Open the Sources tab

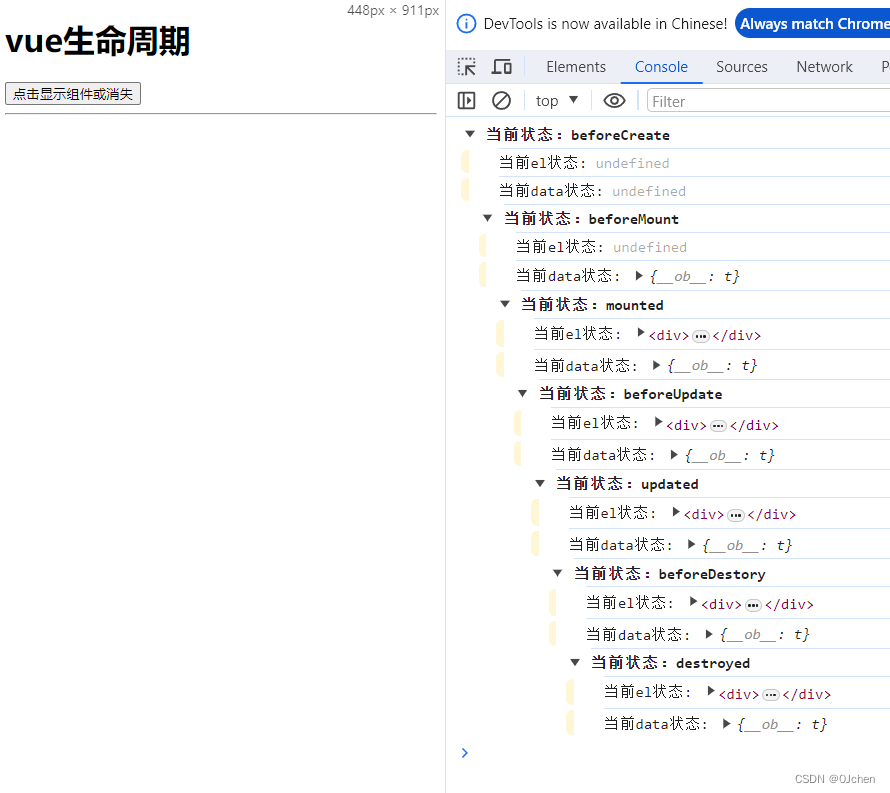(x=741, y=67)
